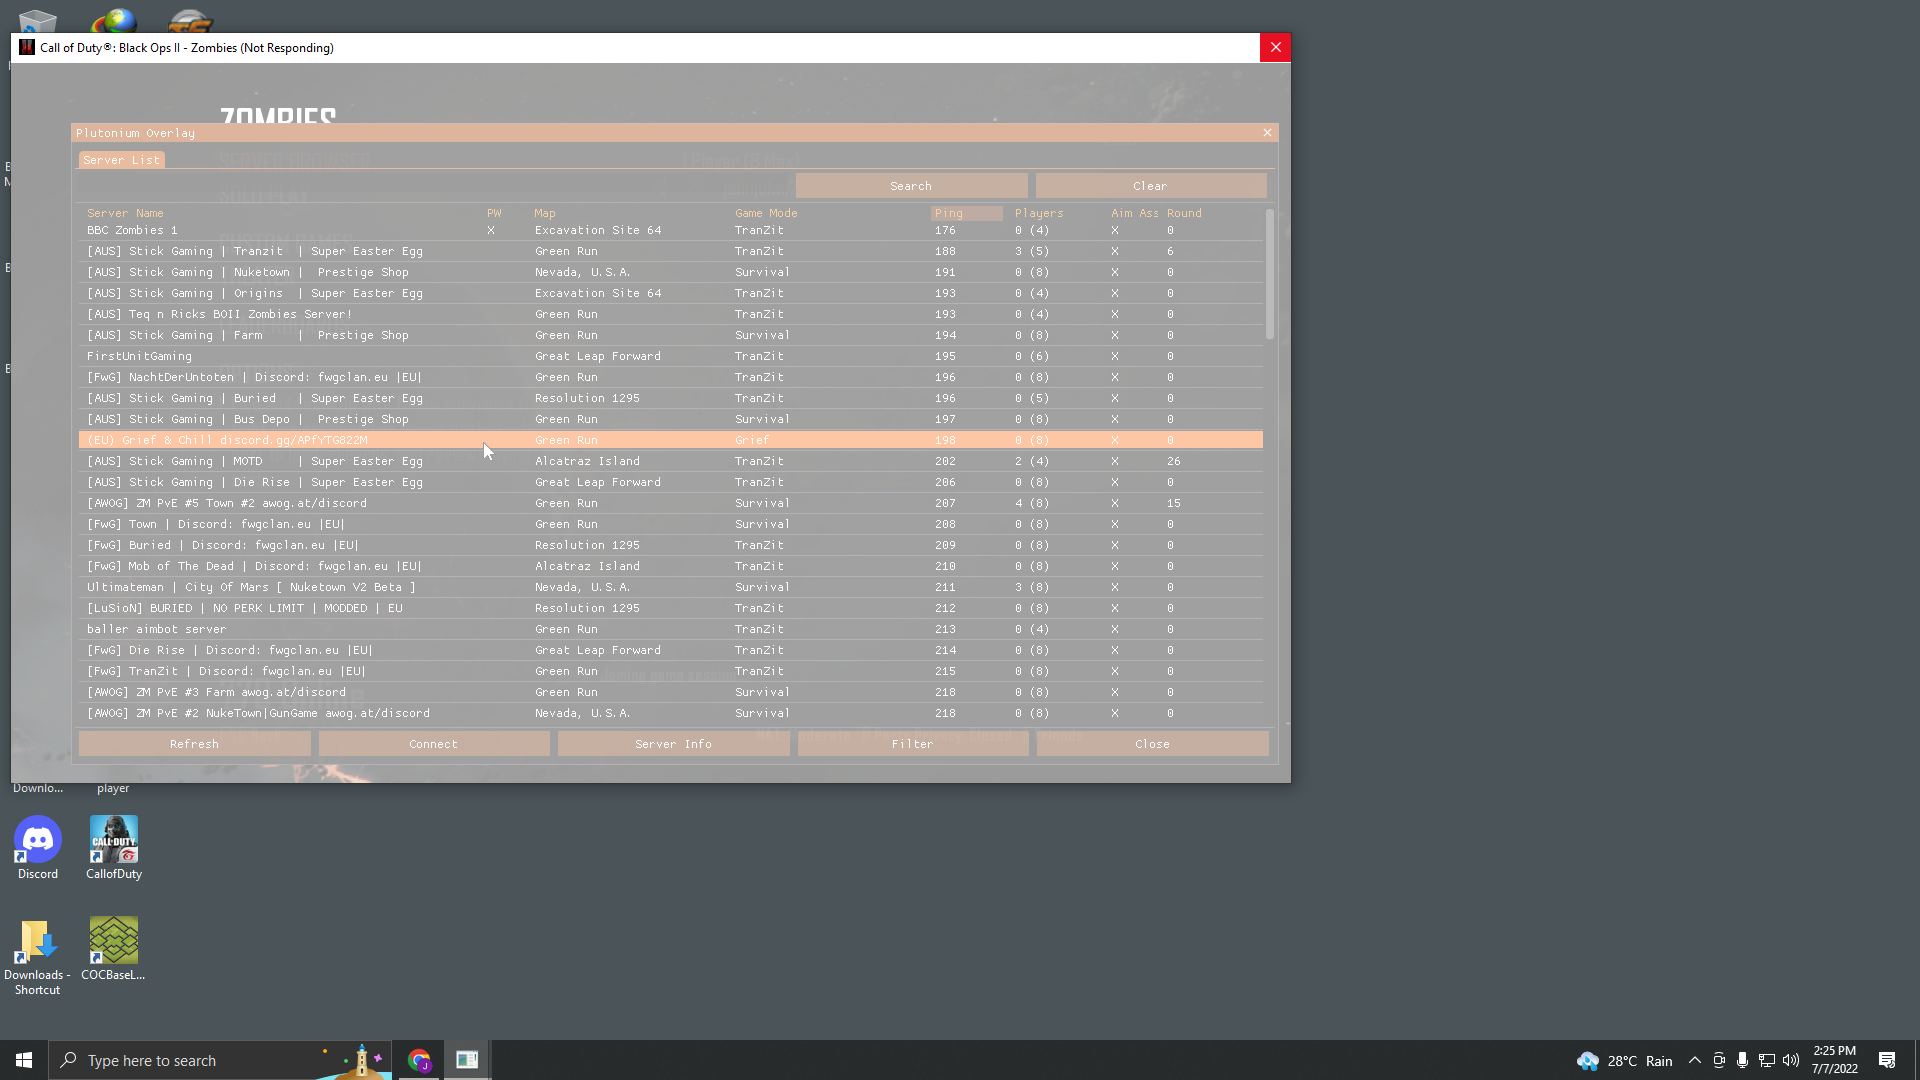Click the Black Ops II taskbar icon
Screen dimensions: 1920x1080
467,1060
